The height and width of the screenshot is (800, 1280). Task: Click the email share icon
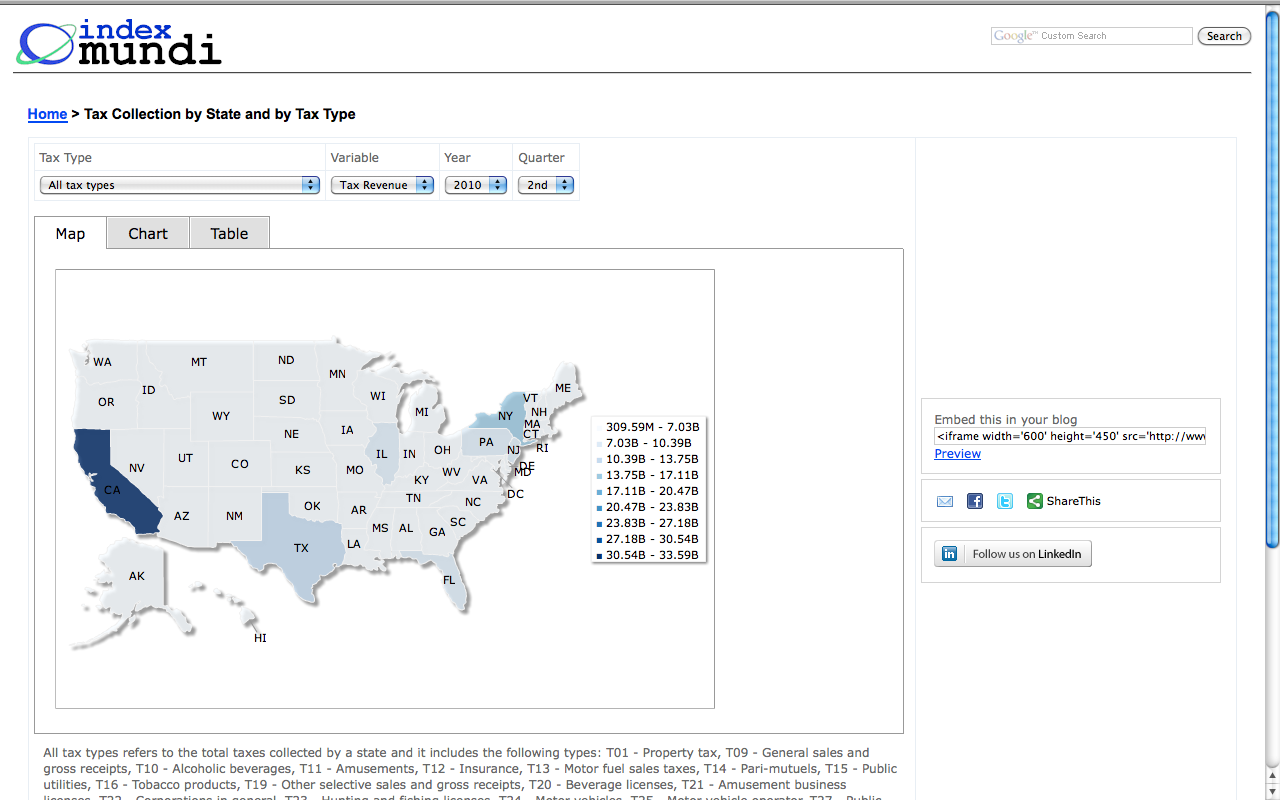pyautogui.click(x=945, y=501)
